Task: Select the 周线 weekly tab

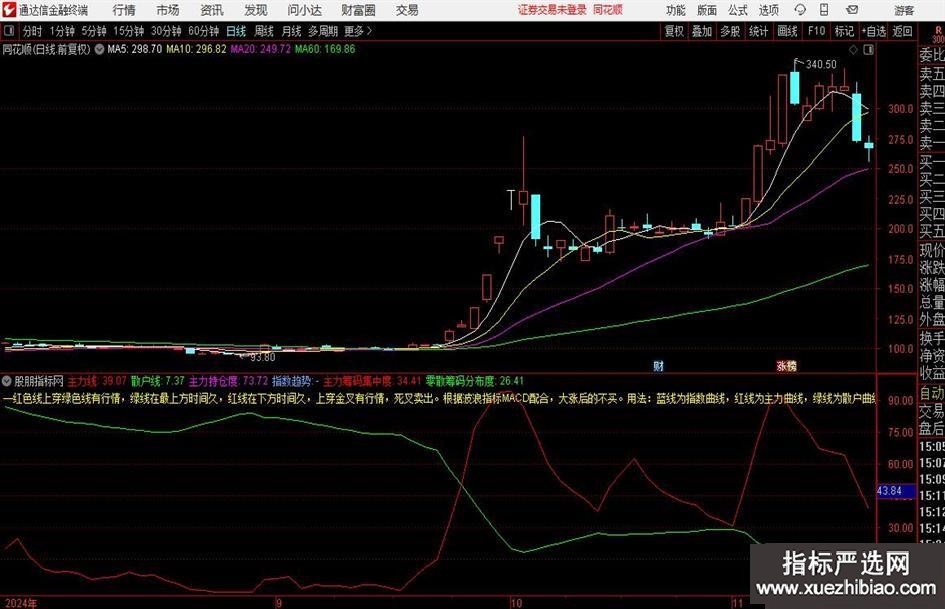Action: pos(263,31)
